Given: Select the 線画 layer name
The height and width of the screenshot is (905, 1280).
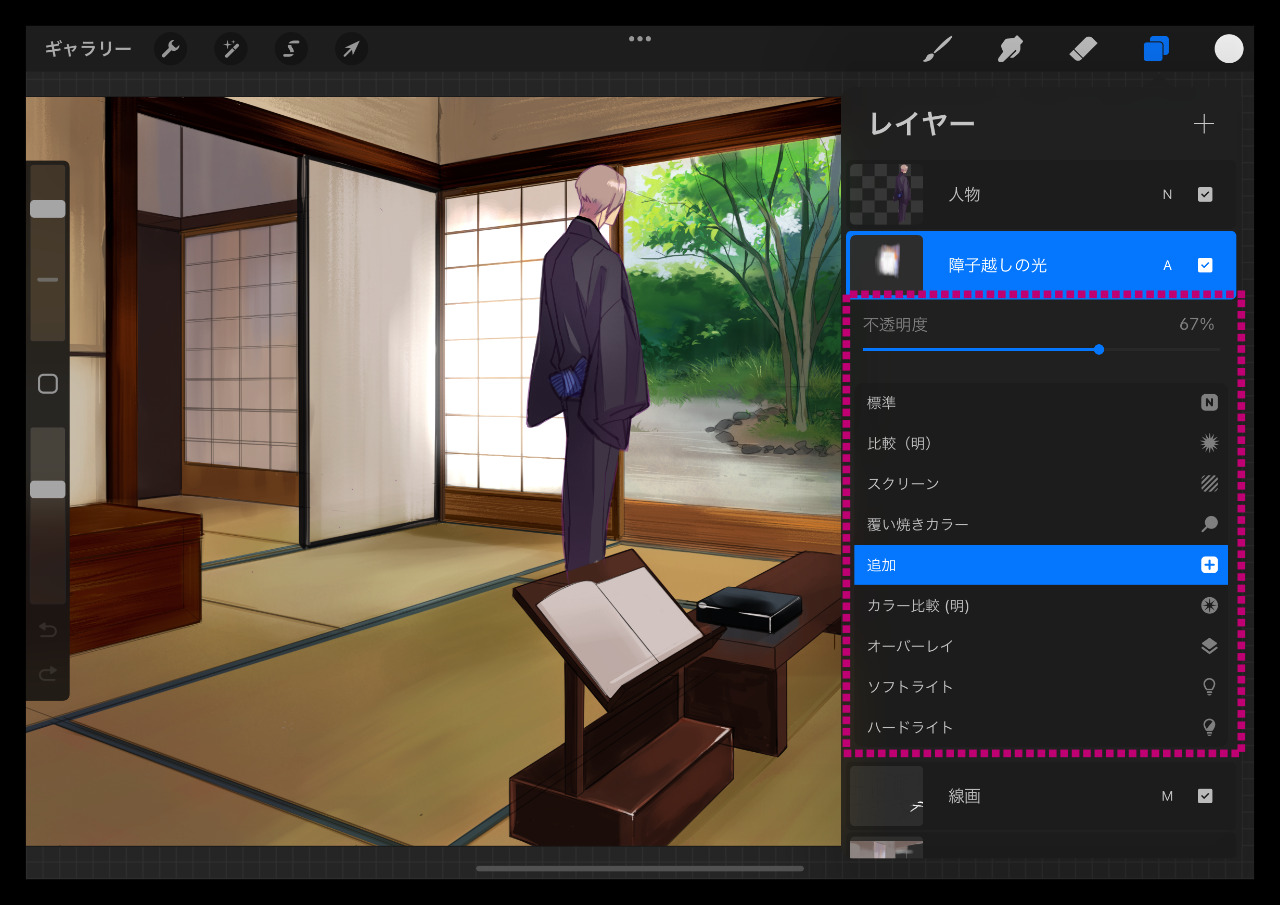Looking at the screenshot, I should [x=964, y=796].
